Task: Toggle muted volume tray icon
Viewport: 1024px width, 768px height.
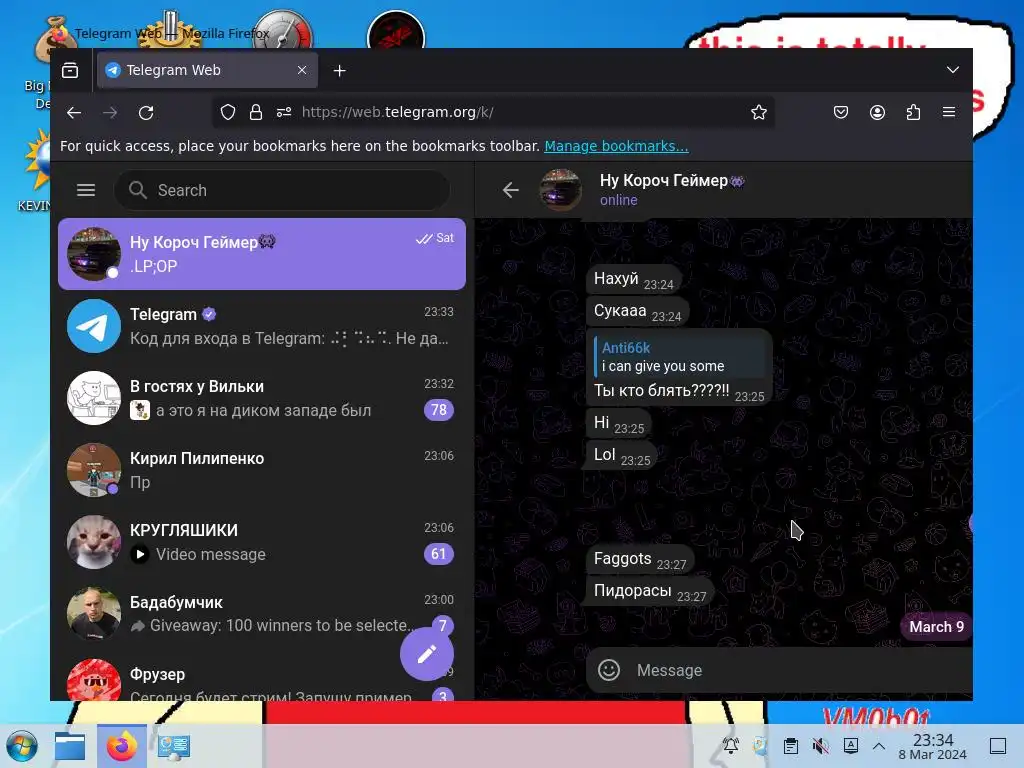Action: pyautogui.click(x=821, y=745)
